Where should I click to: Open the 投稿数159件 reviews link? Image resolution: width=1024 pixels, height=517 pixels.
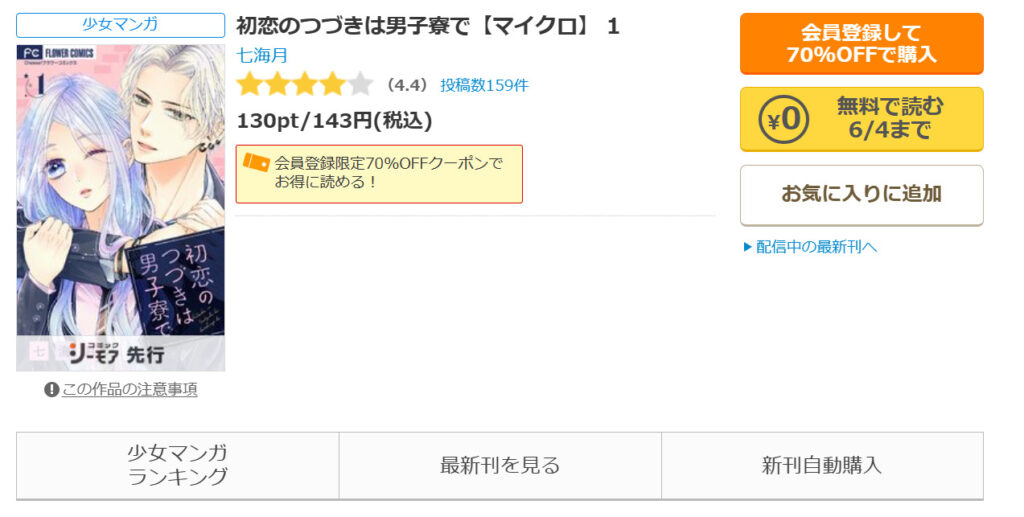485,86
